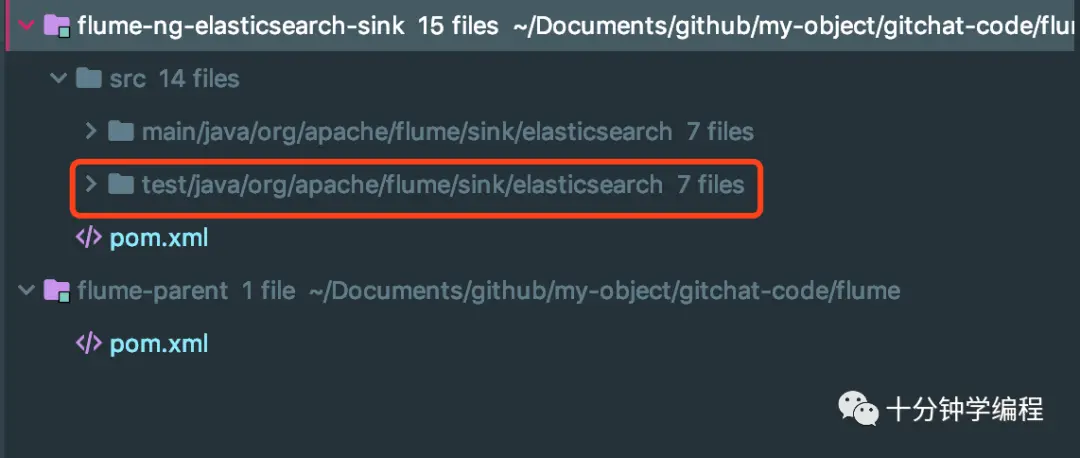Viewport: 1080px width, 458px height.
Task: Click the test/java folder icon
Action: 121,184
